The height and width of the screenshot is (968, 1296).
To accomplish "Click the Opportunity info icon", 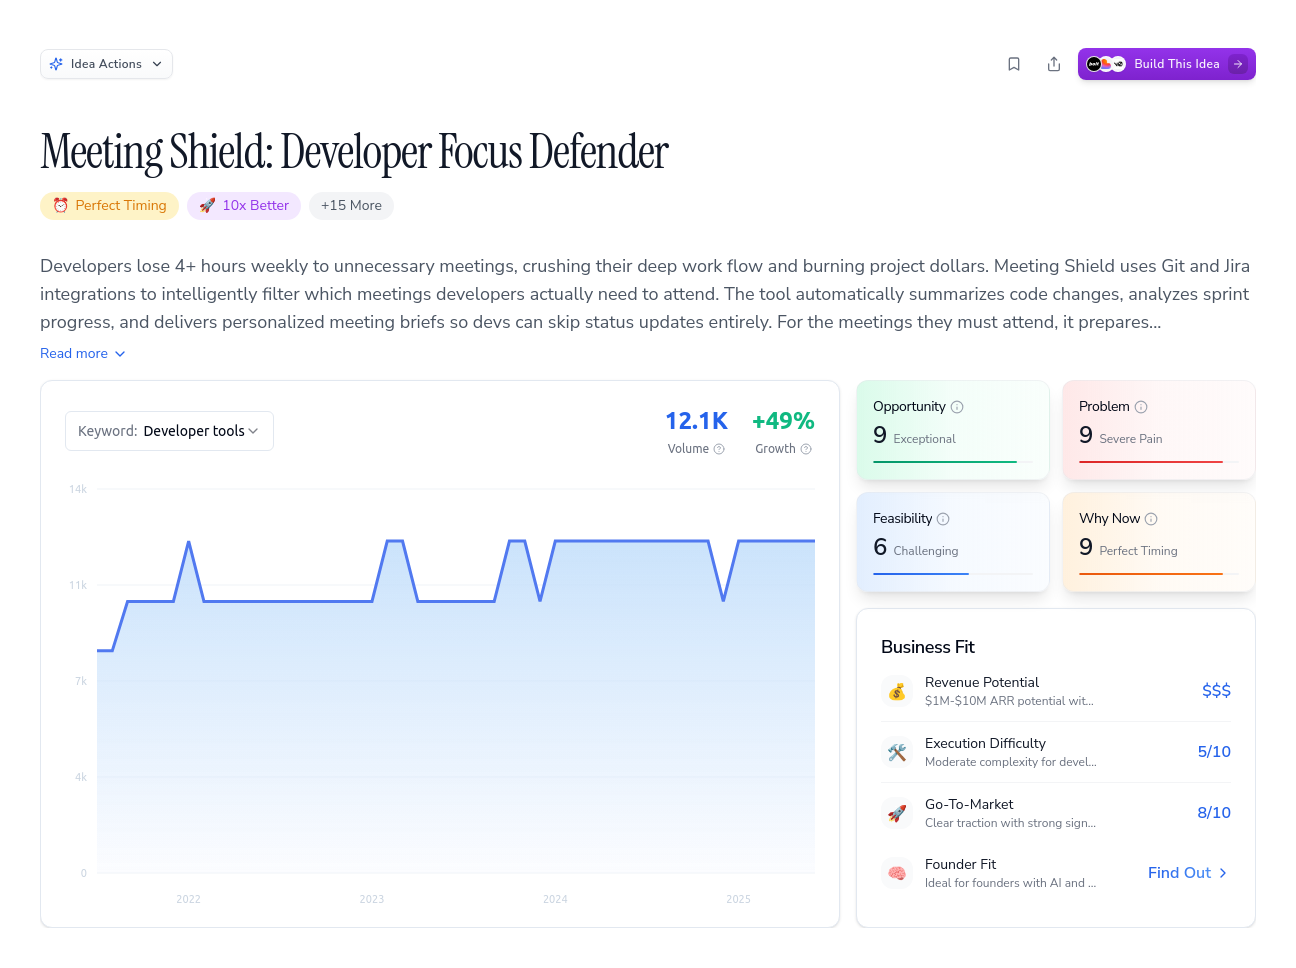I will click(957, 407).
